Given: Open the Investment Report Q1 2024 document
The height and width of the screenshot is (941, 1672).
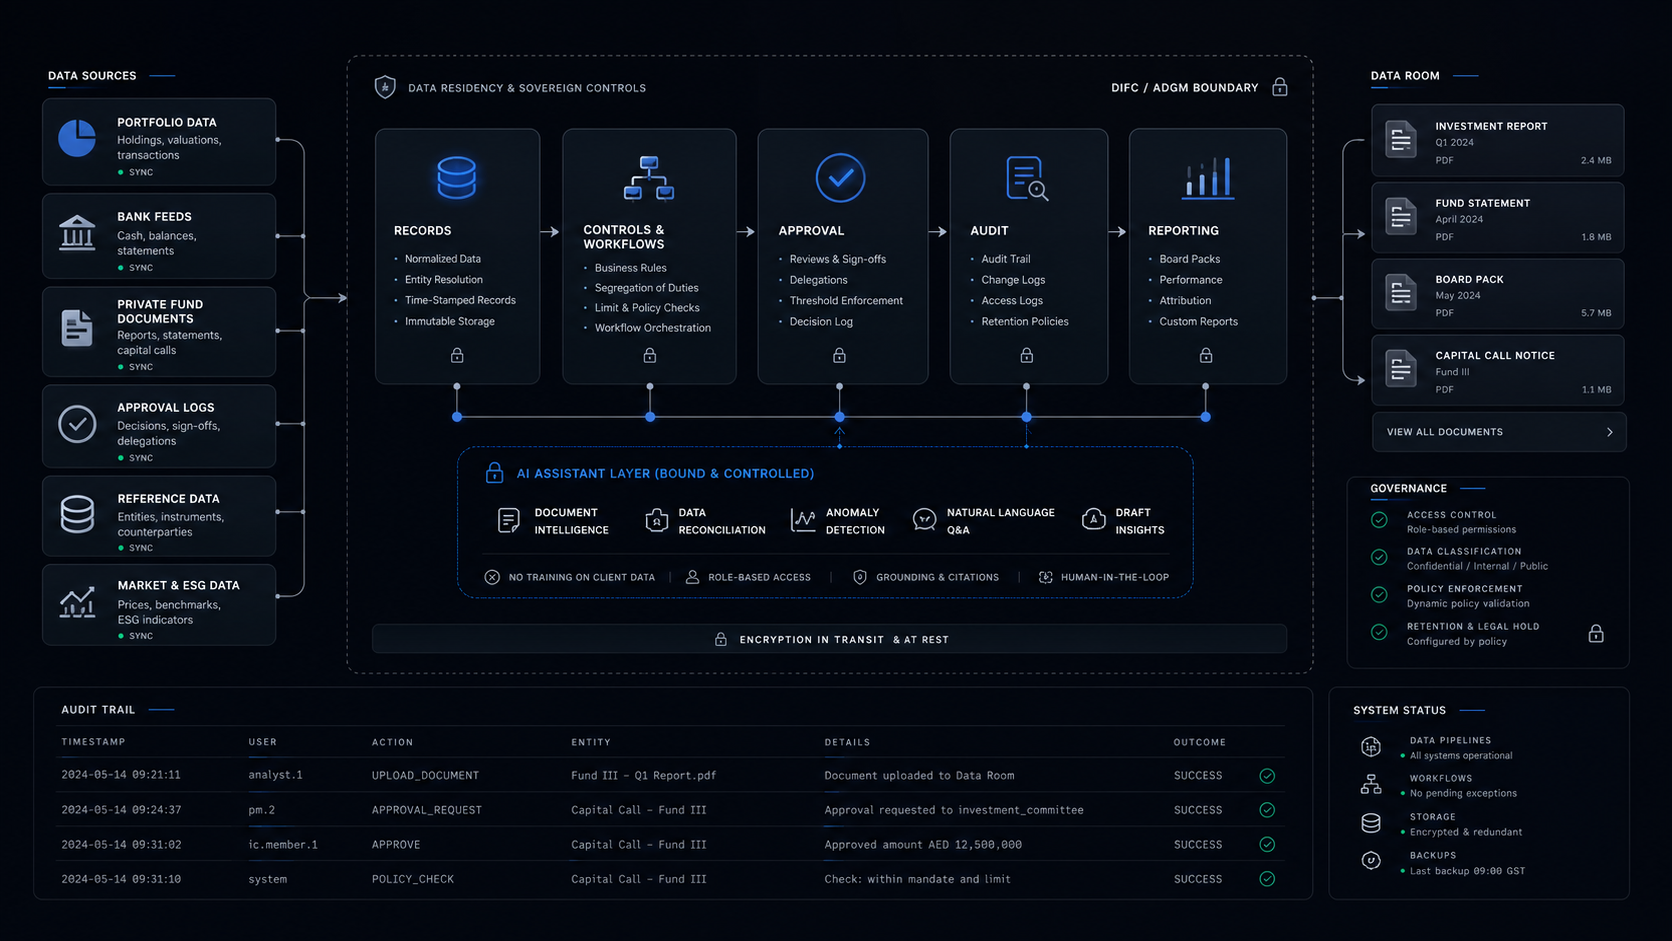Looking at the screenshot, I should click(1497, 141).
